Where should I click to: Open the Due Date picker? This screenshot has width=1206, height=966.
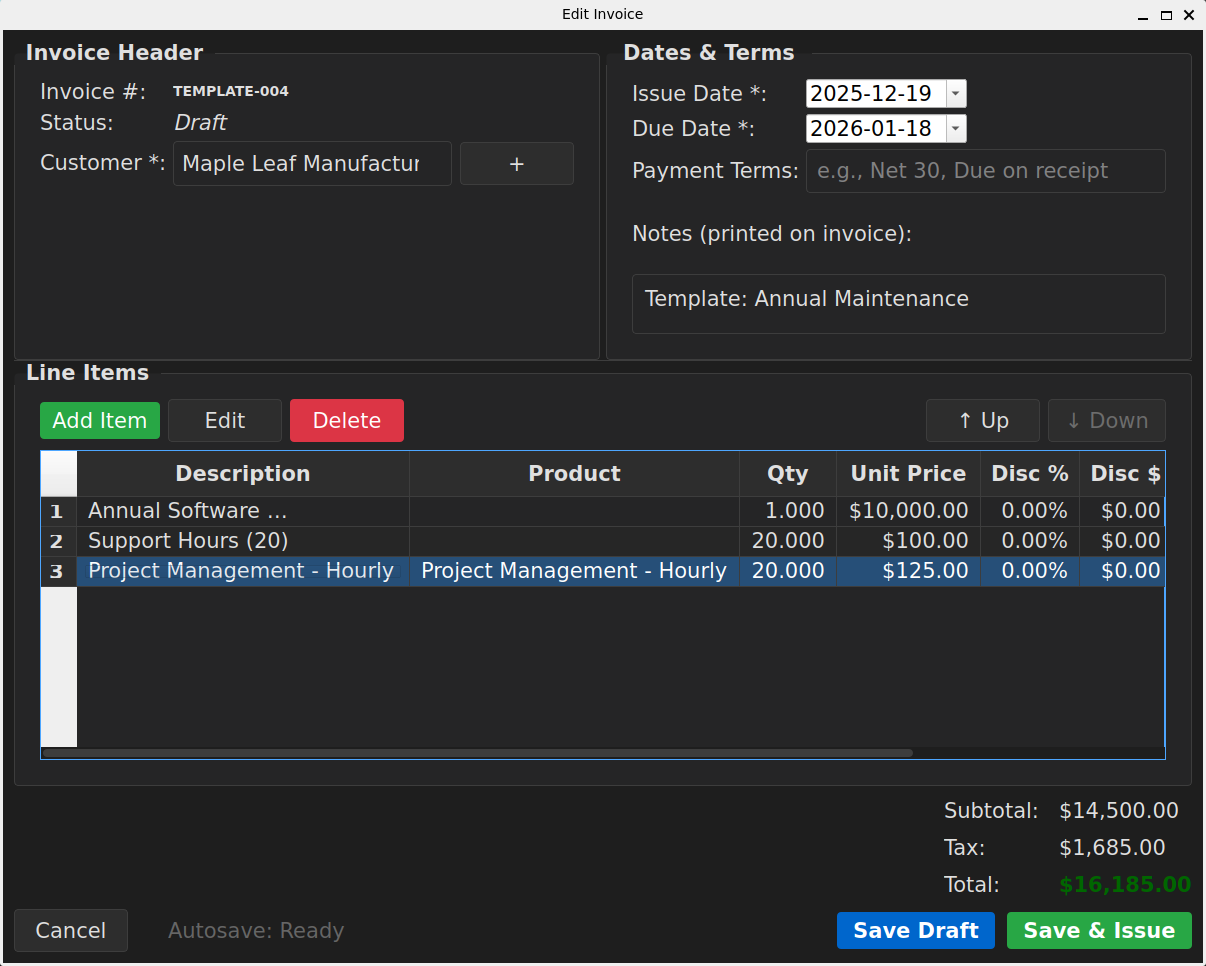point(955,128)
